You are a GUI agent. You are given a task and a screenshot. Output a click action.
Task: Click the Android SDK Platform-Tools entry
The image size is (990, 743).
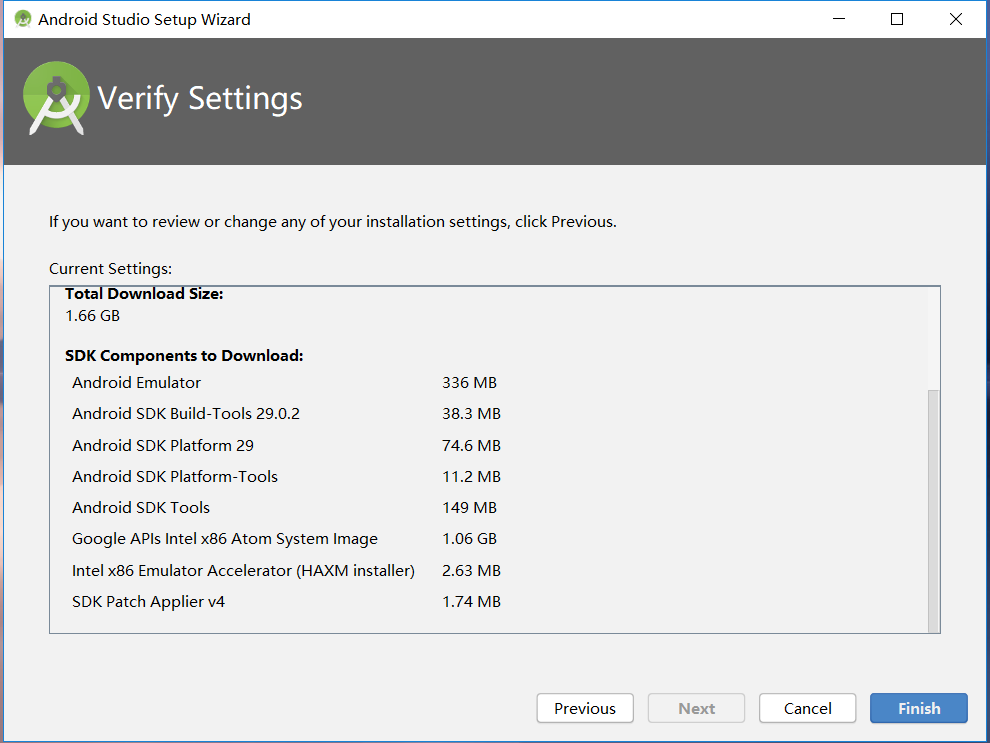174,476
